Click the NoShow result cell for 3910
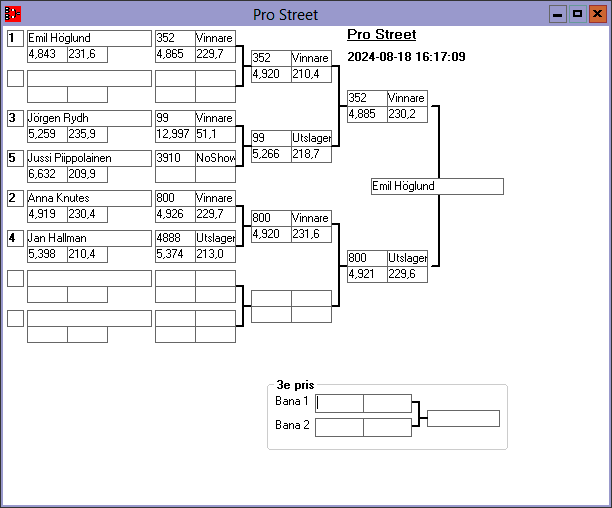Image resolution: width=612 pixels, height=508 pixels. click(215, 158)
